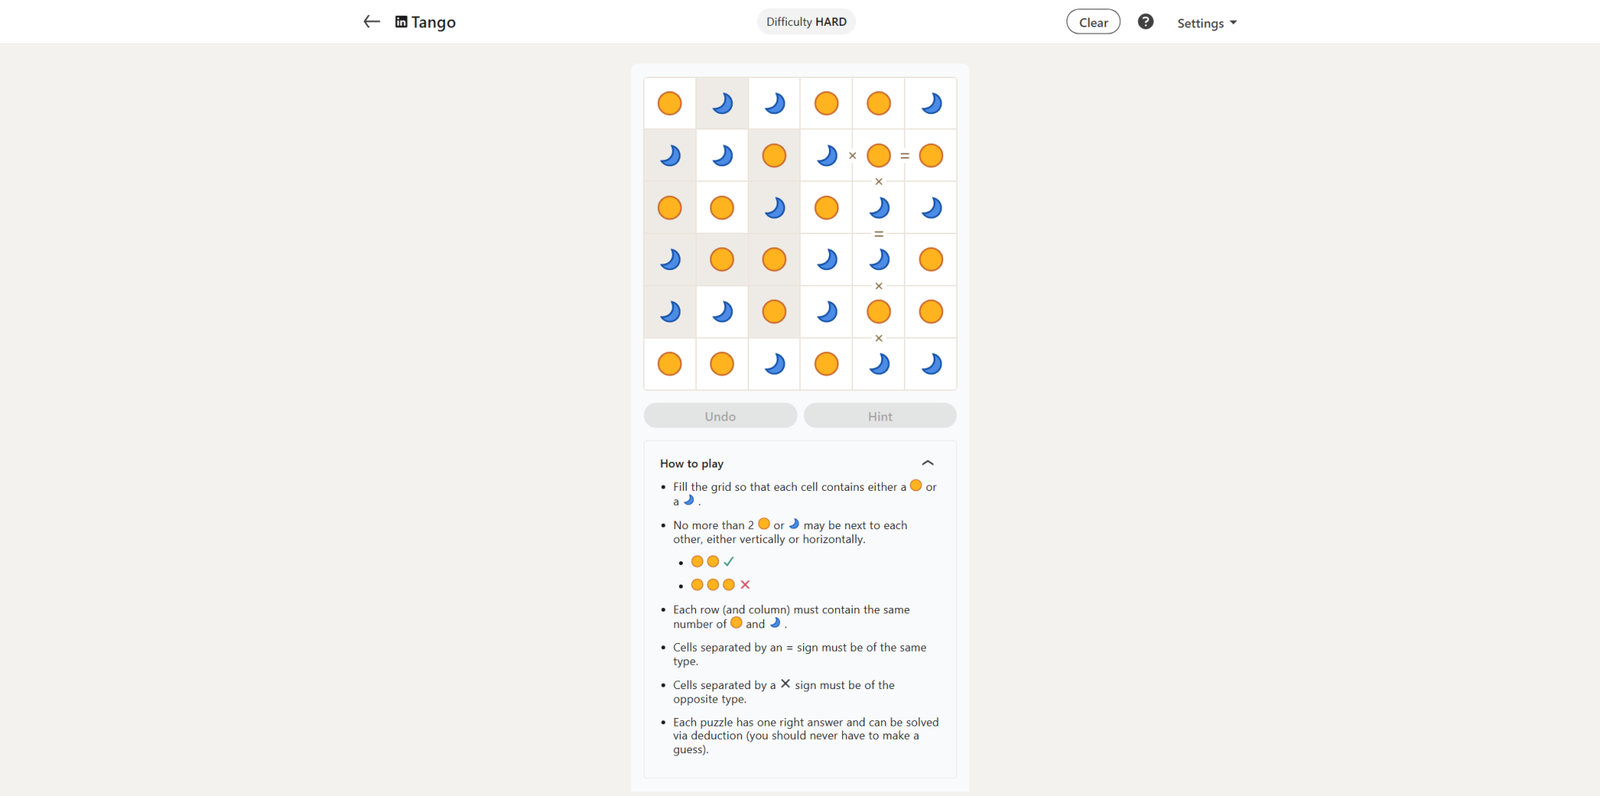Click the LinkedIn logo beside the Tango title
The height and width of the screenshot is (796, 1600).
[401, 22]
